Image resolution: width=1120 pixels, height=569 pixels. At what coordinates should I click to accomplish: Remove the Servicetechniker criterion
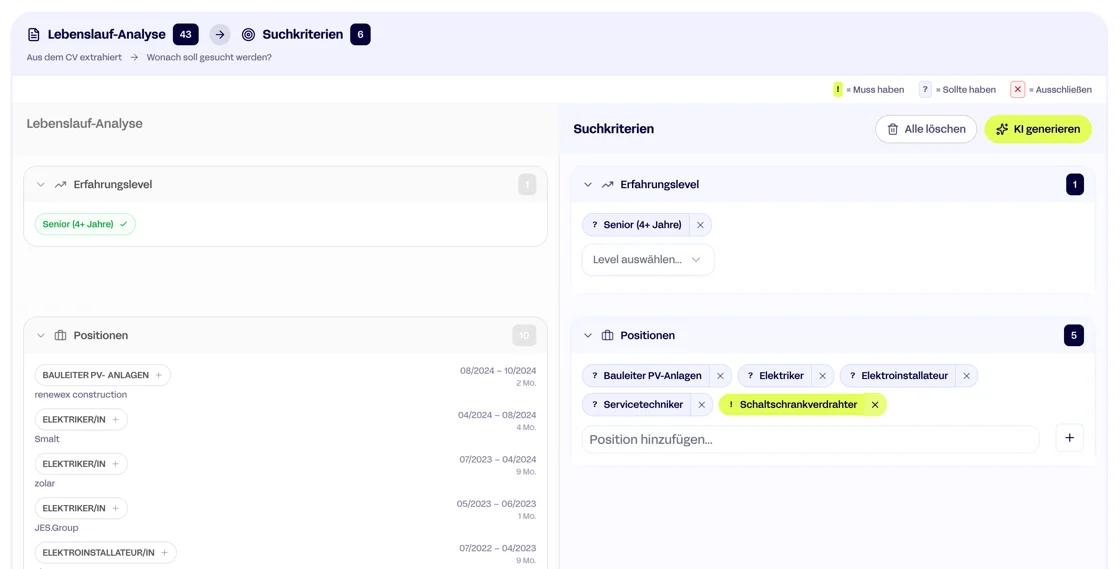(701, 405)
